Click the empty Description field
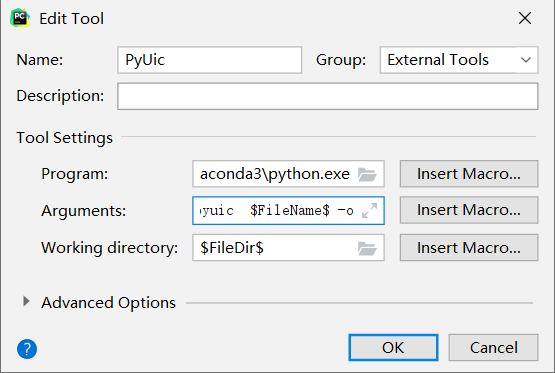This screenshot has height=373, width=555. (x=328, y=96)
